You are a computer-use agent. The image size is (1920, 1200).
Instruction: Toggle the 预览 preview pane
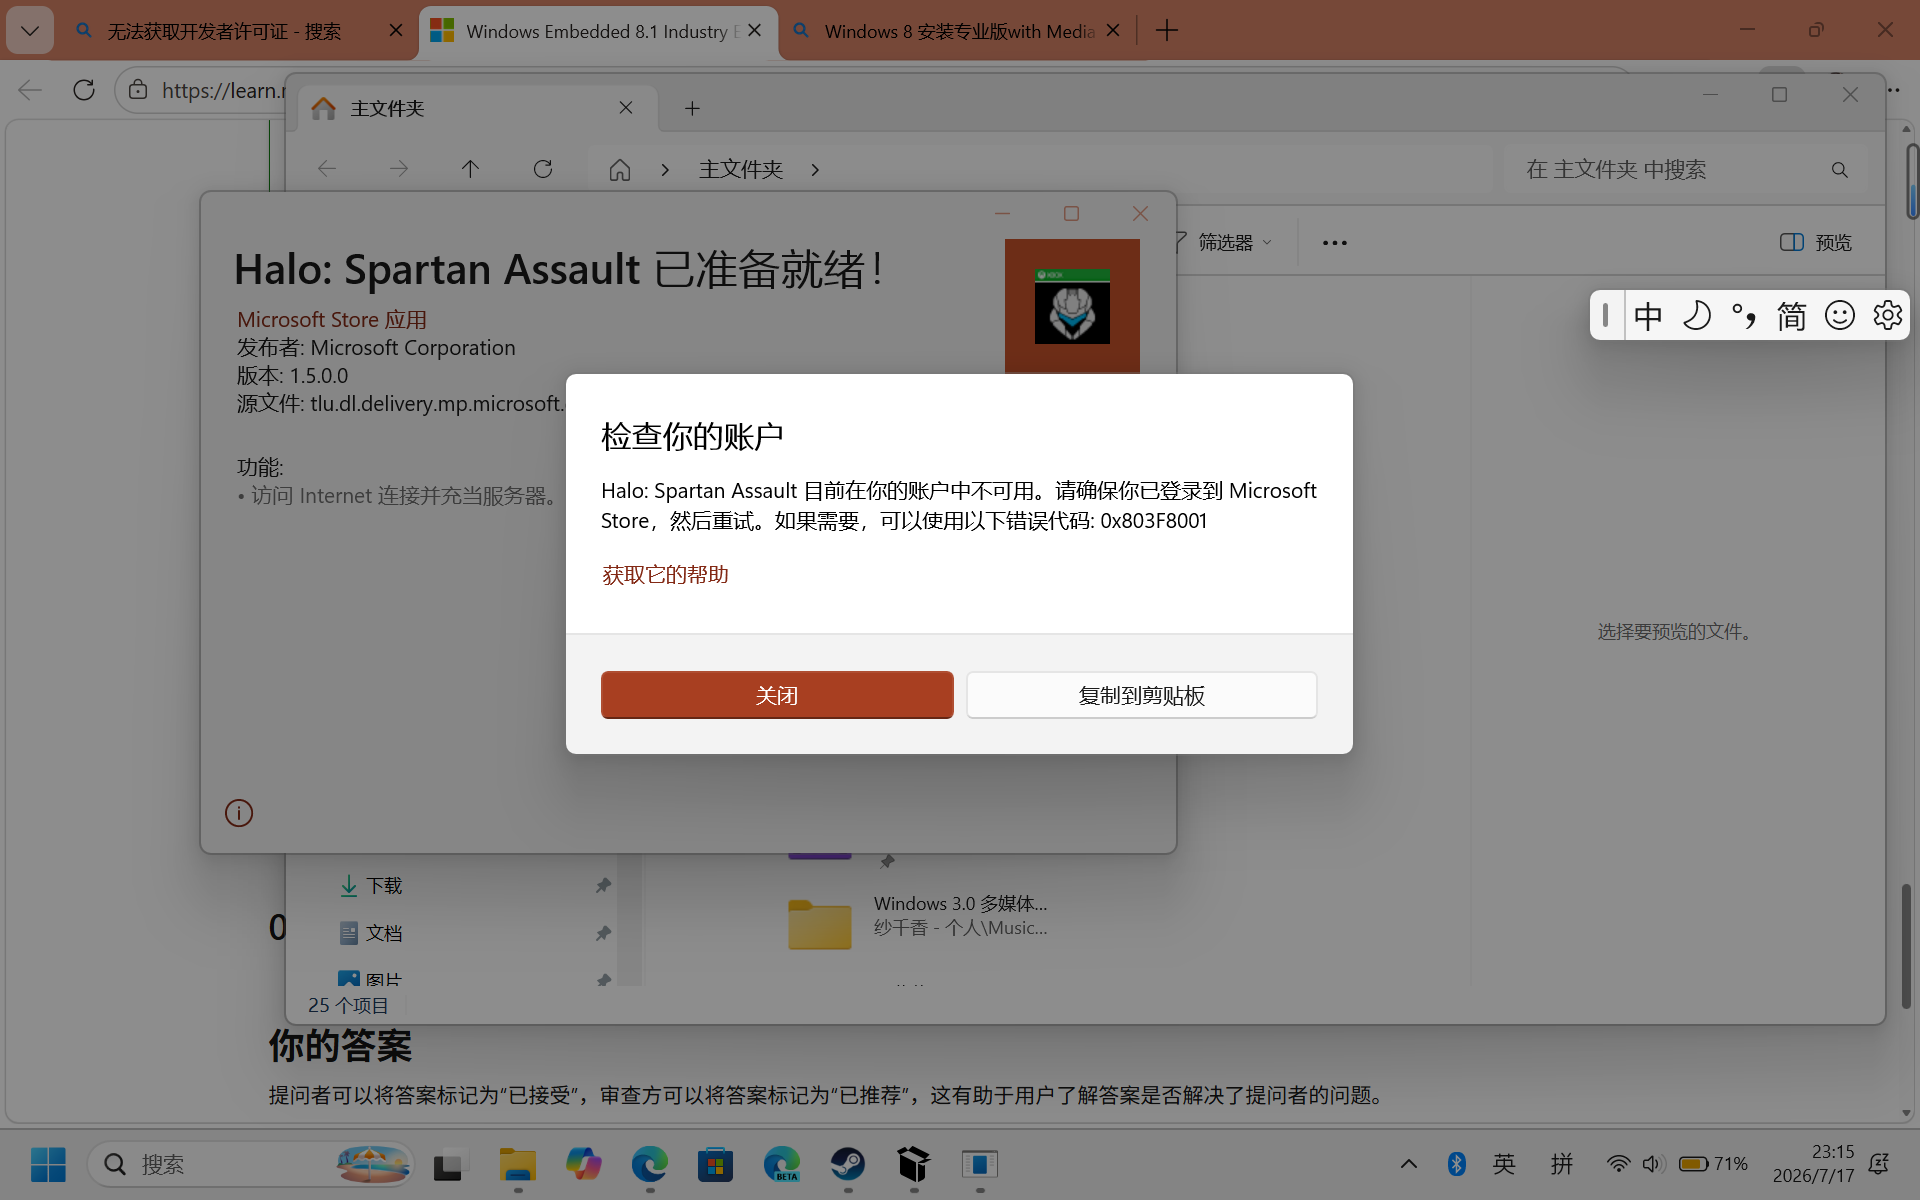(1816, 242)
